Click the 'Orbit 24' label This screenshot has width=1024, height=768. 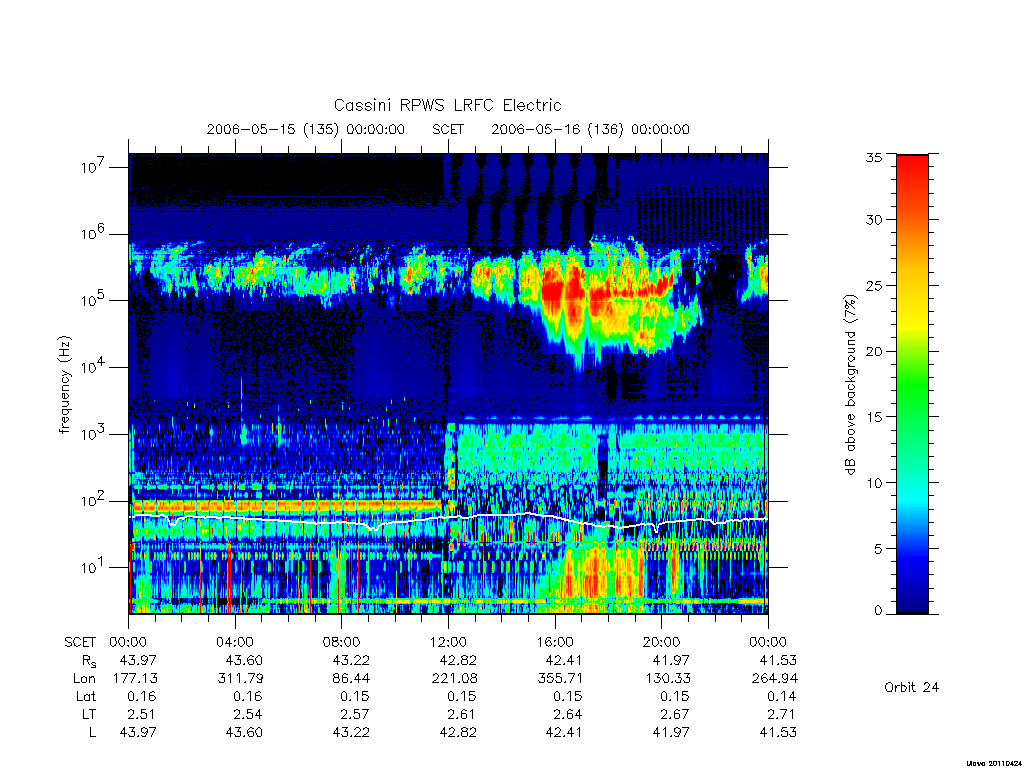[912, 687]
